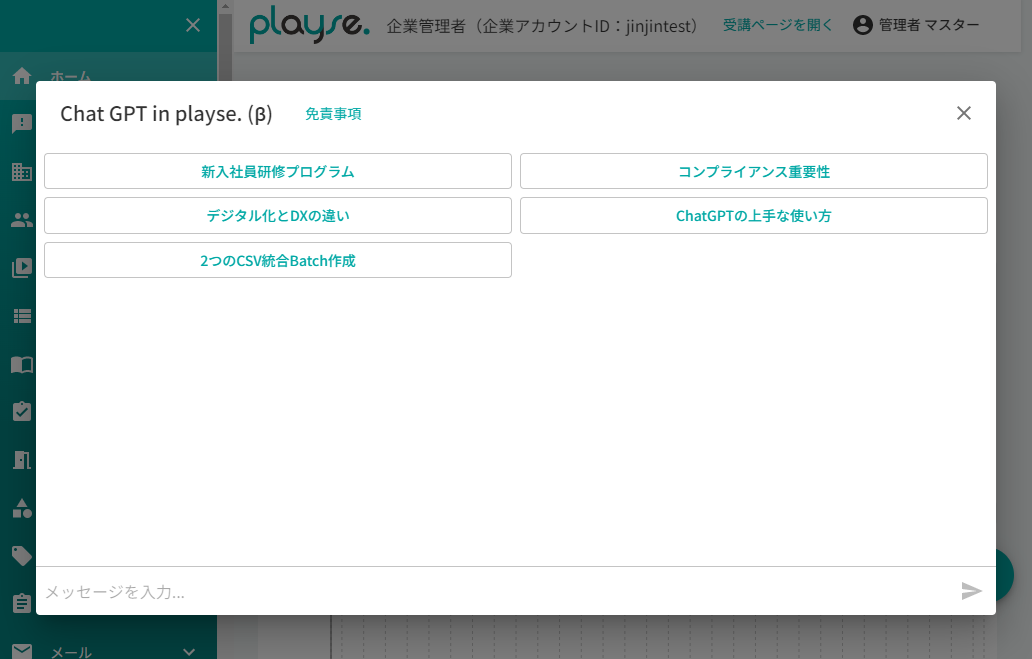
Task: Open the mail envelope icon in sidebar
Action: click(22, 651)
